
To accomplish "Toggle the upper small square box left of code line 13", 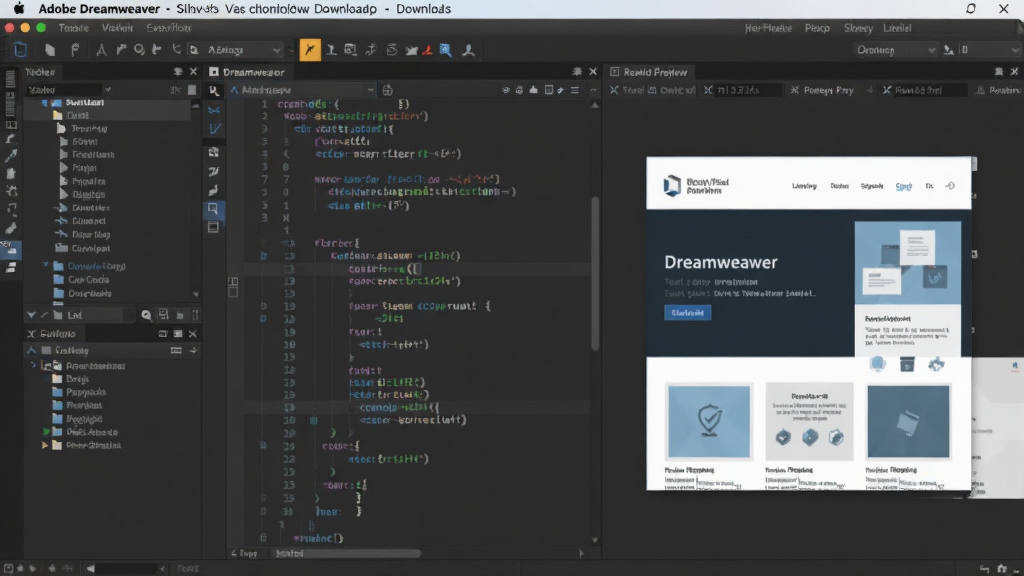I will [233, 281].
